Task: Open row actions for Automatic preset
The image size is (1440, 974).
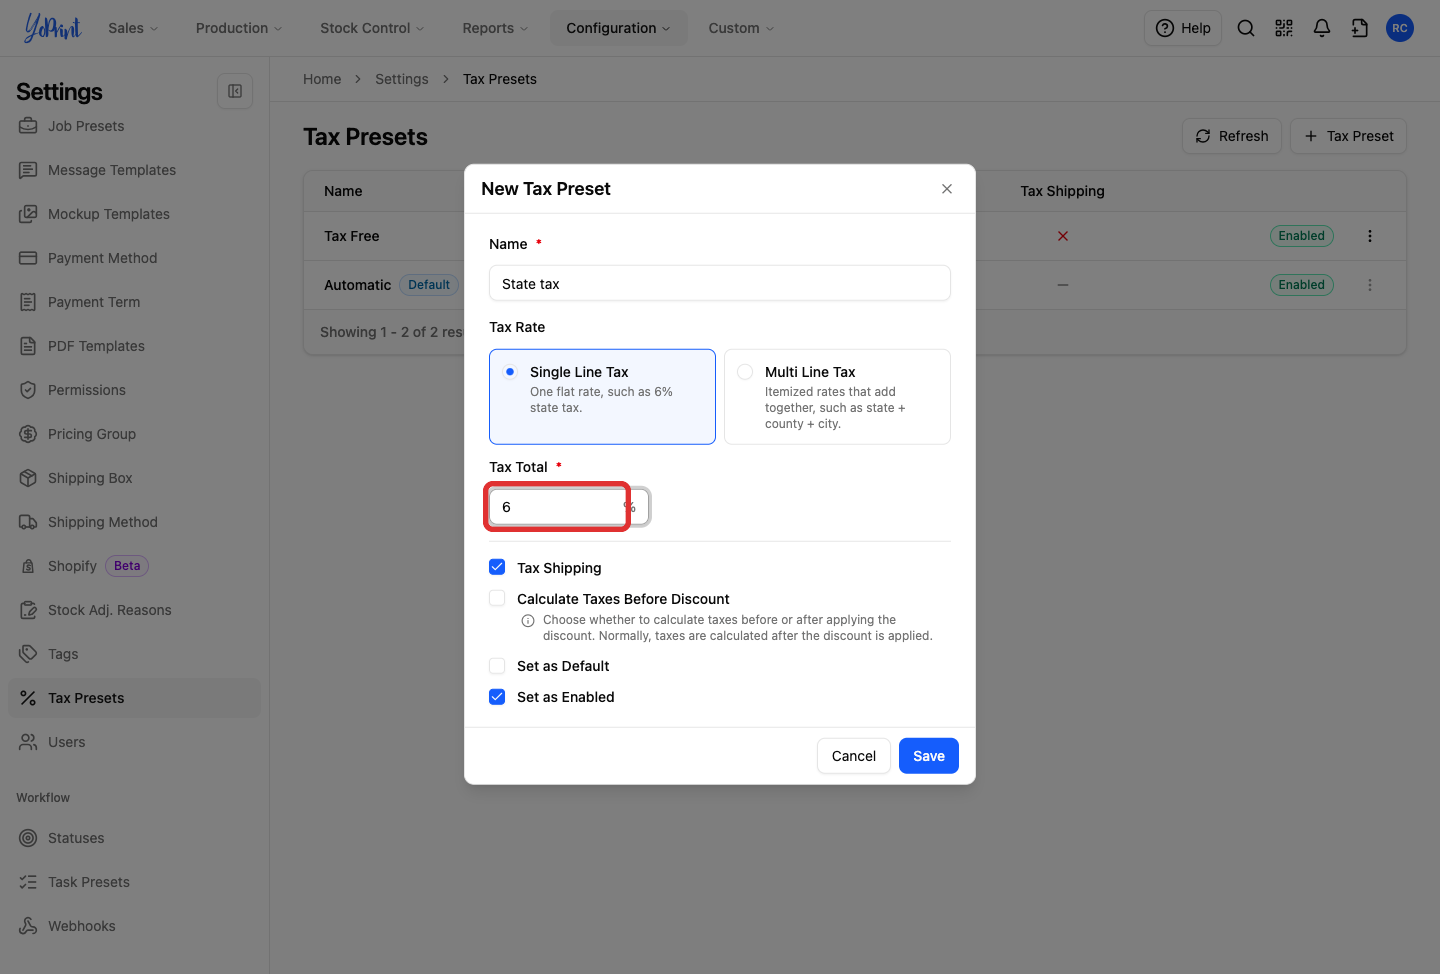Action: click(1370, 285)
